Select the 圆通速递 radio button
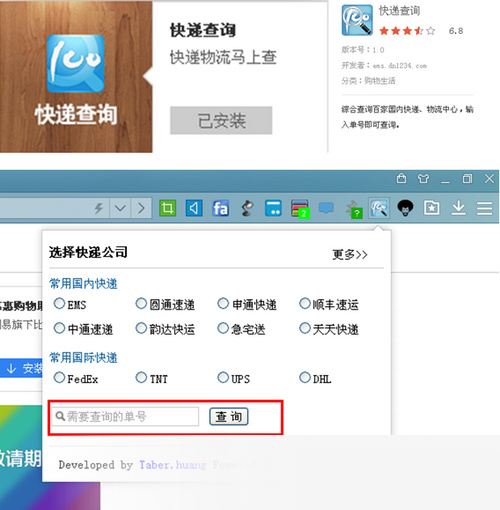The image size is (500, 510). (x=141, y=303)
